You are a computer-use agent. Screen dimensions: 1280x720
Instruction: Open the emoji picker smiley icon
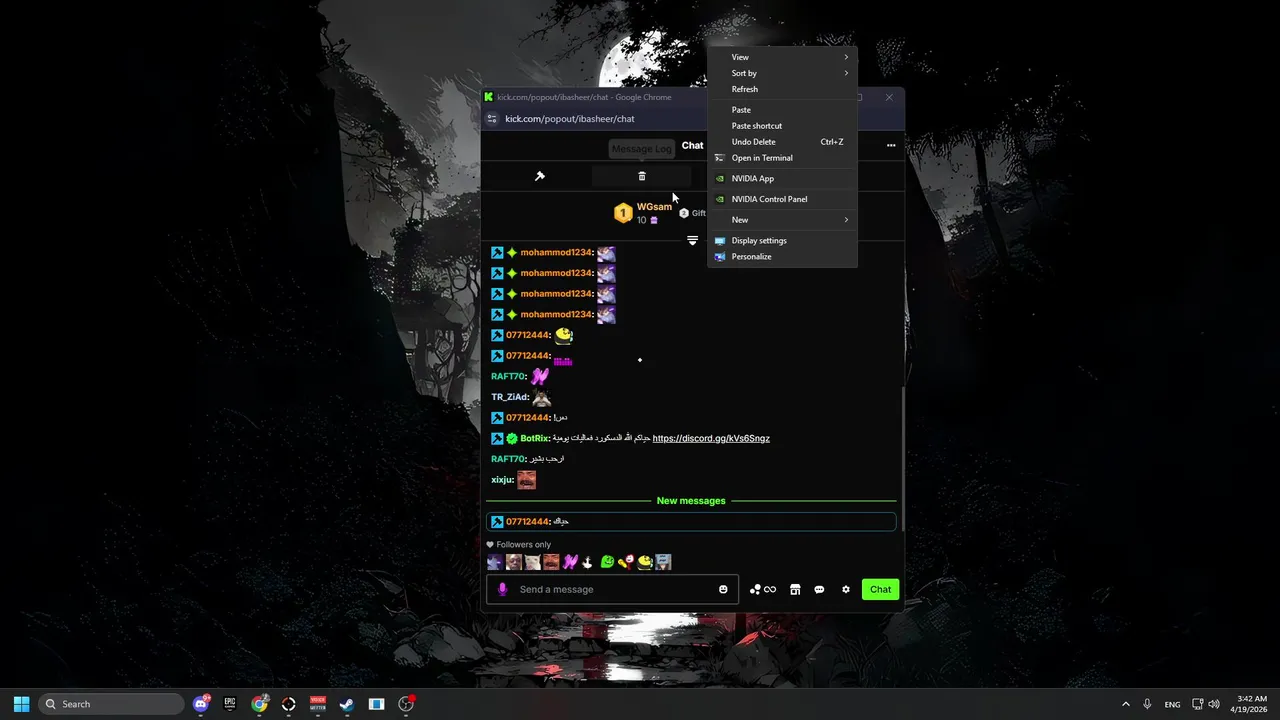pyautogui.click(x=723, y=589)
